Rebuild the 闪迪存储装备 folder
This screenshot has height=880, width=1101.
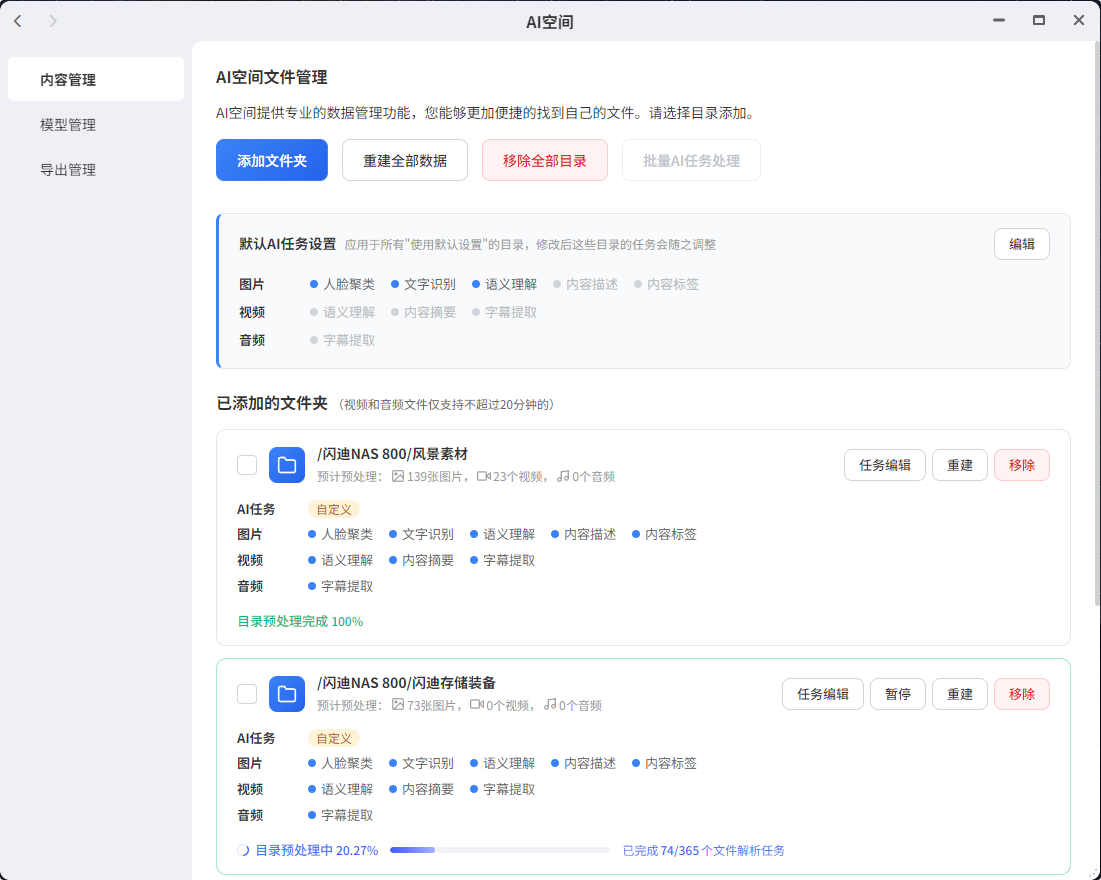pos(960,694)
